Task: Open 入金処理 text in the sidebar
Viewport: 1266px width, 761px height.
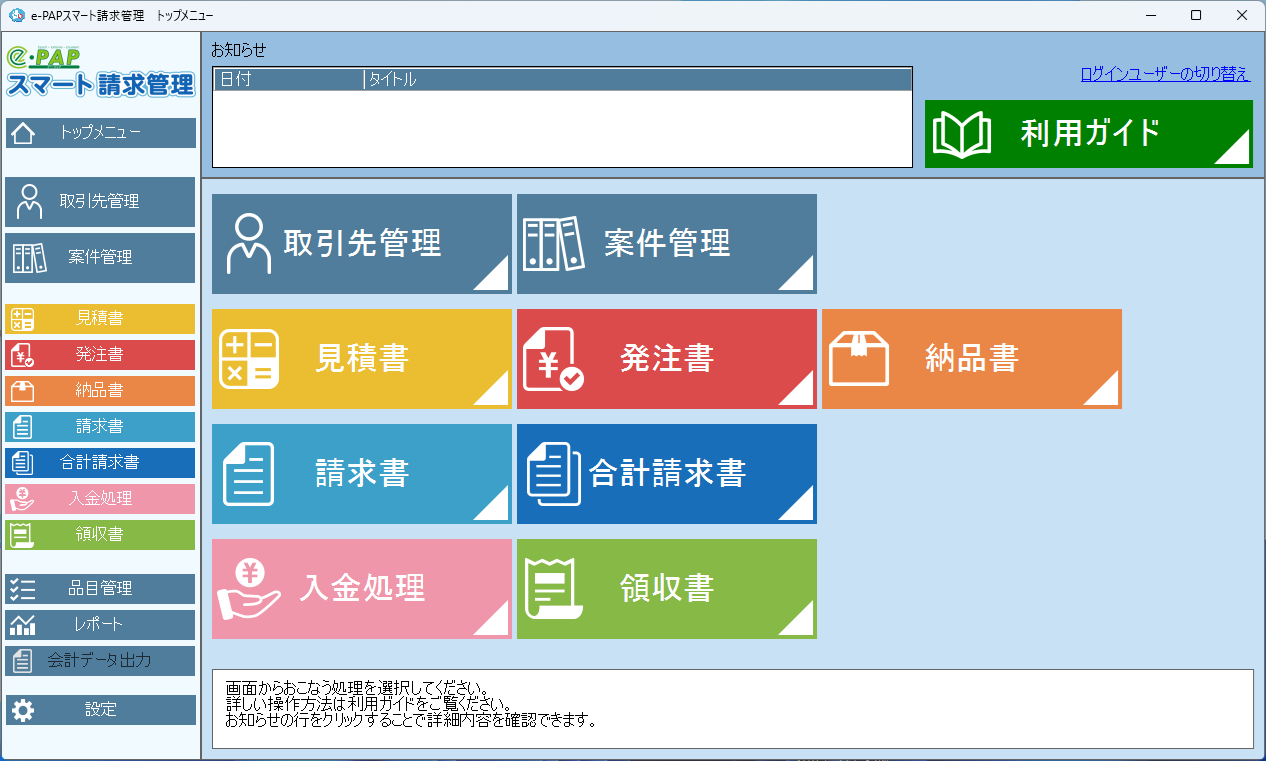Action: click(x=100, y=499)
